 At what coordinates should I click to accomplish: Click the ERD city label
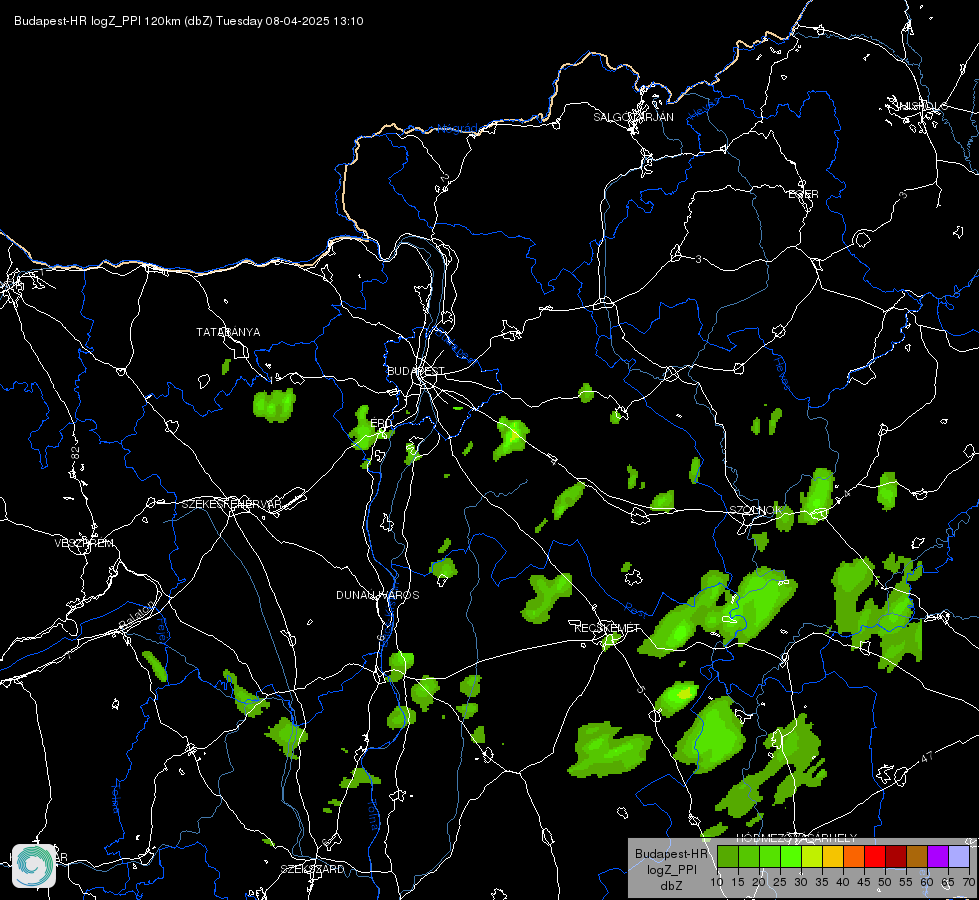[x=381, y=423]
